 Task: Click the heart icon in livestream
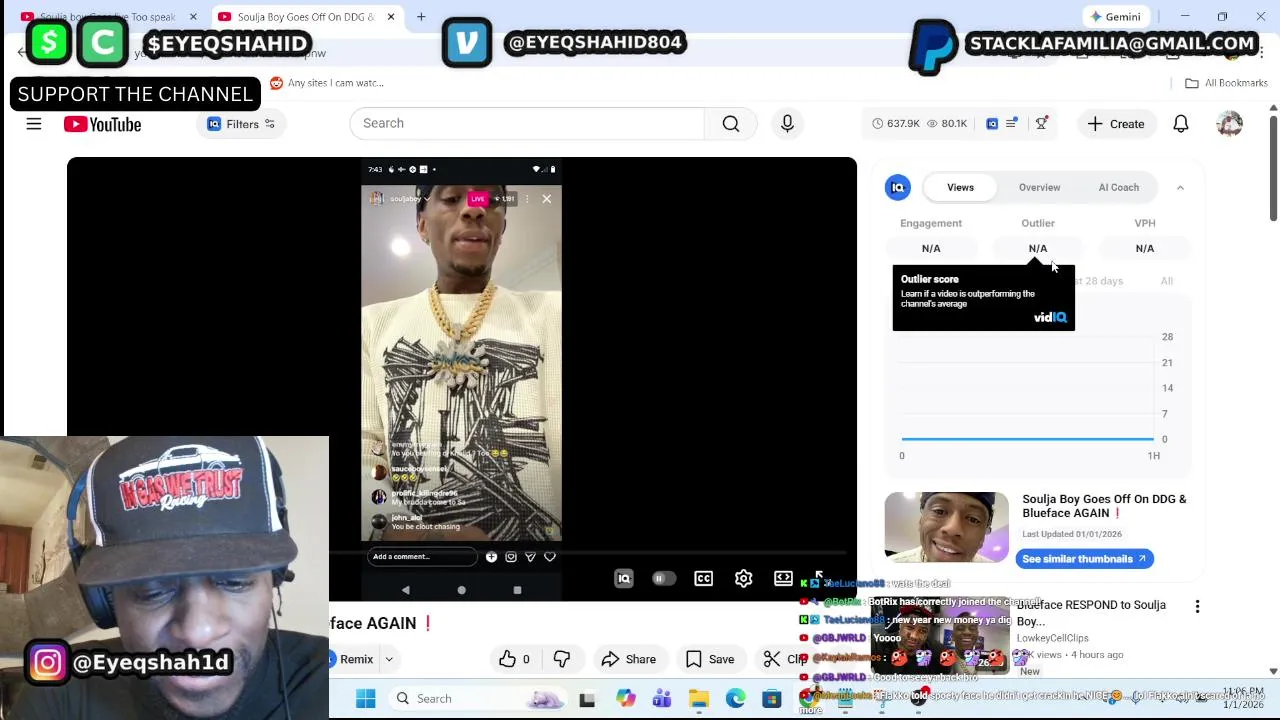pyautogui.click(x=549, y=557)
